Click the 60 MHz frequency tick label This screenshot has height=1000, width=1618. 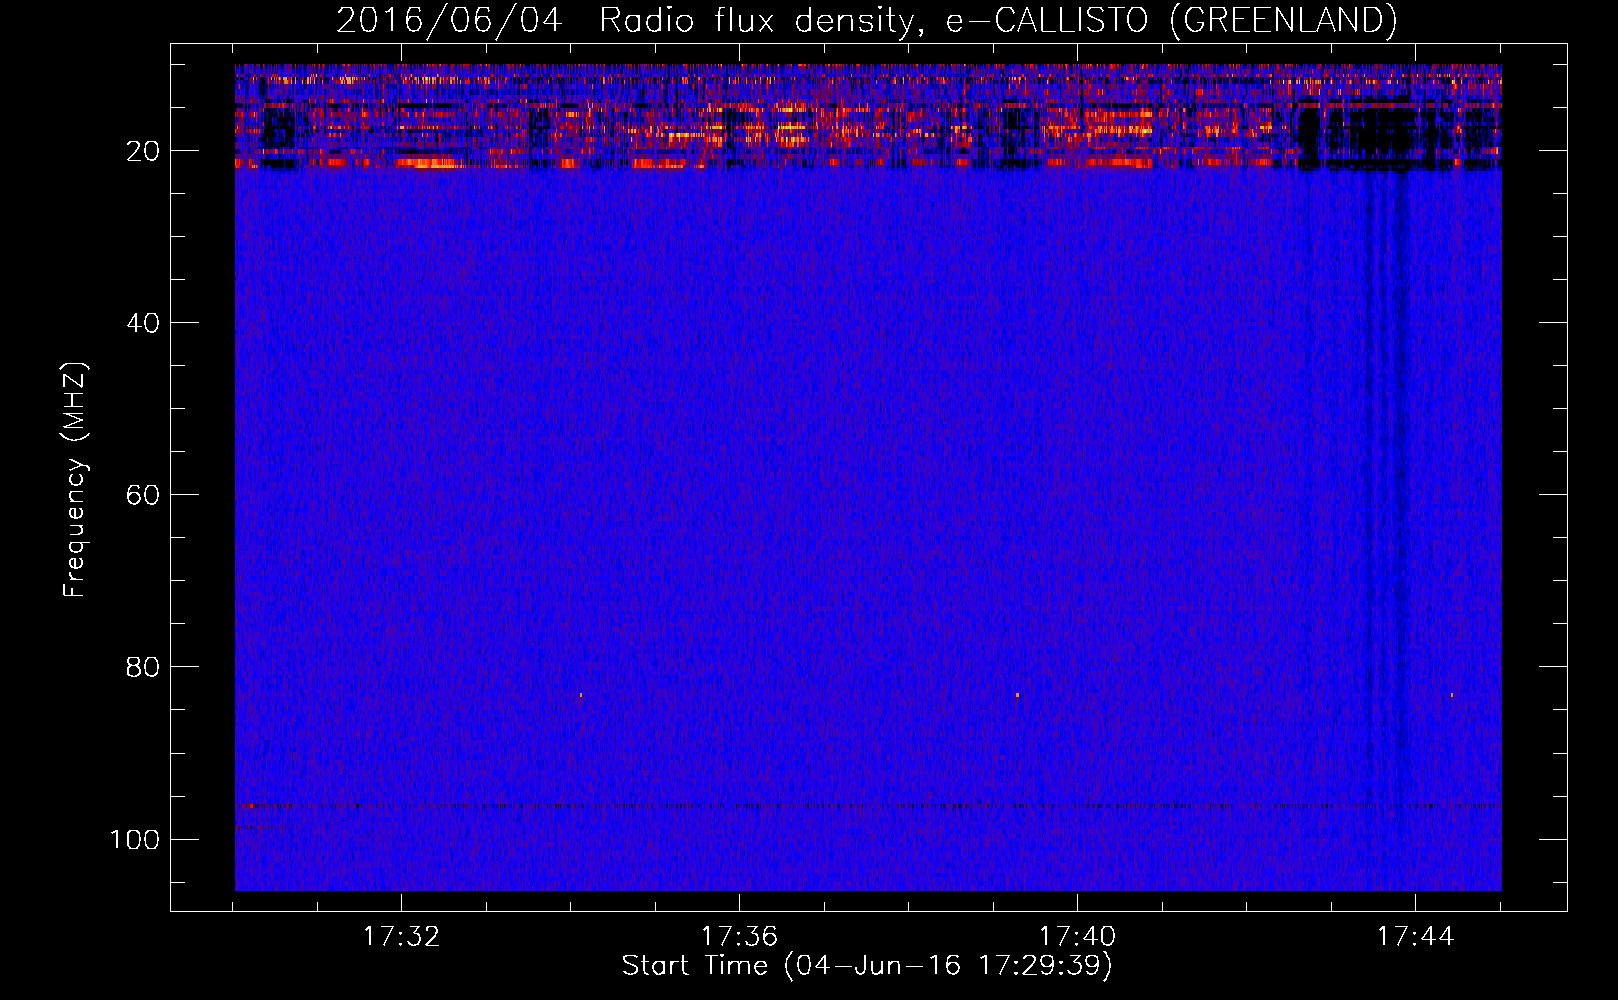143,495
